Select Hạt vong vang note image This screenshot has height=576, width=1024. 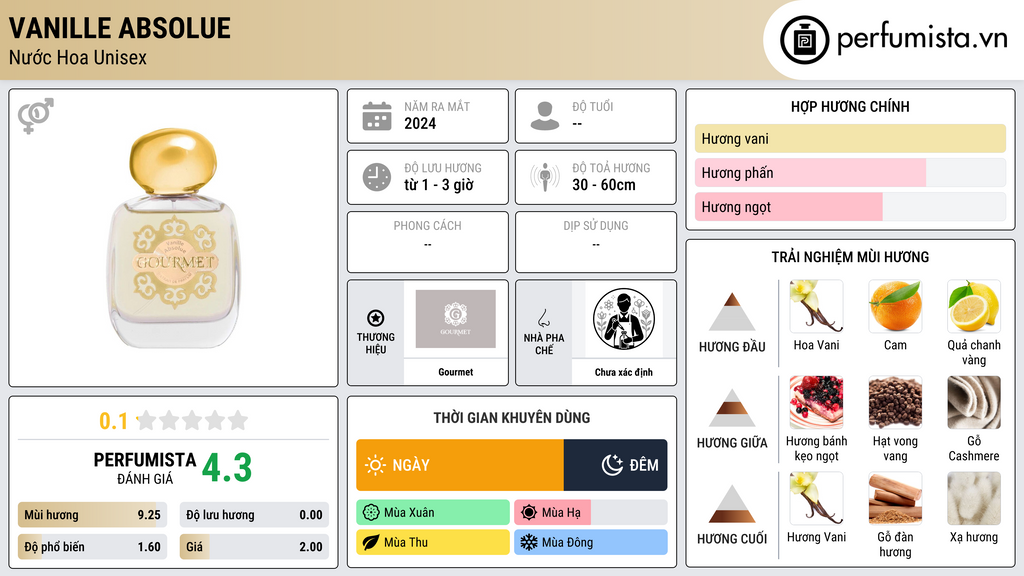[895, 402]
